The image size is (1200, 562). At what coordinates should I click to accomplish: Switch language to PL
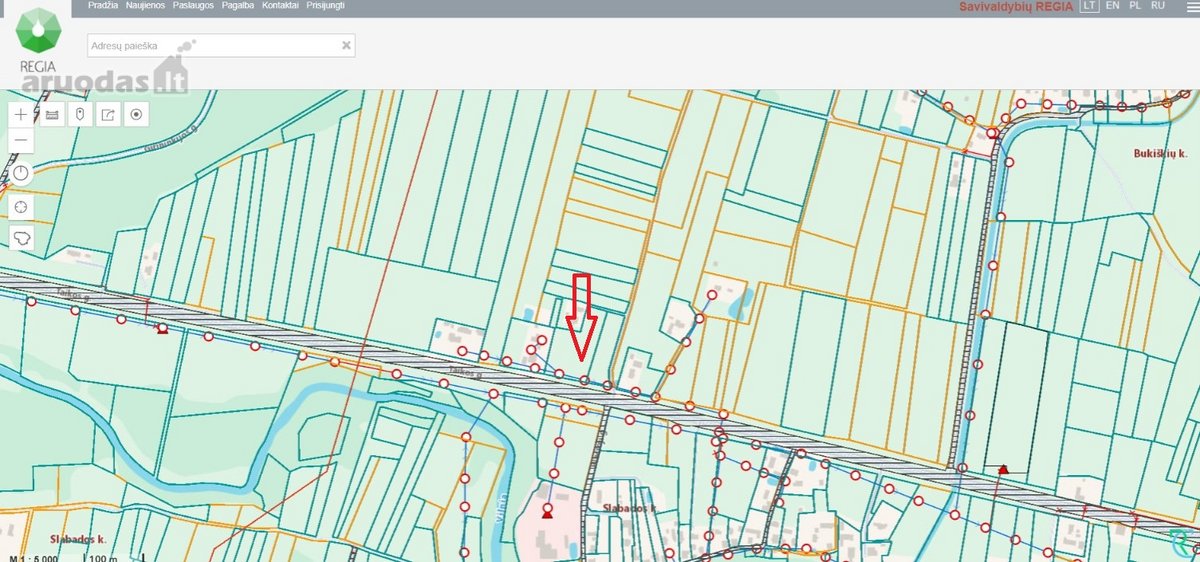pyautogui.click(x=1135, y=6)
